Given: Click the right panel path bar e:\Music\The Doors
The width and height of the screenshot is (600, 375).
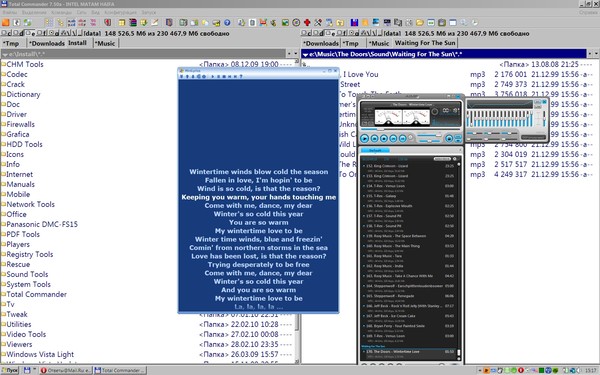Looking at the screenshot, I should click(x=444, y=54).
